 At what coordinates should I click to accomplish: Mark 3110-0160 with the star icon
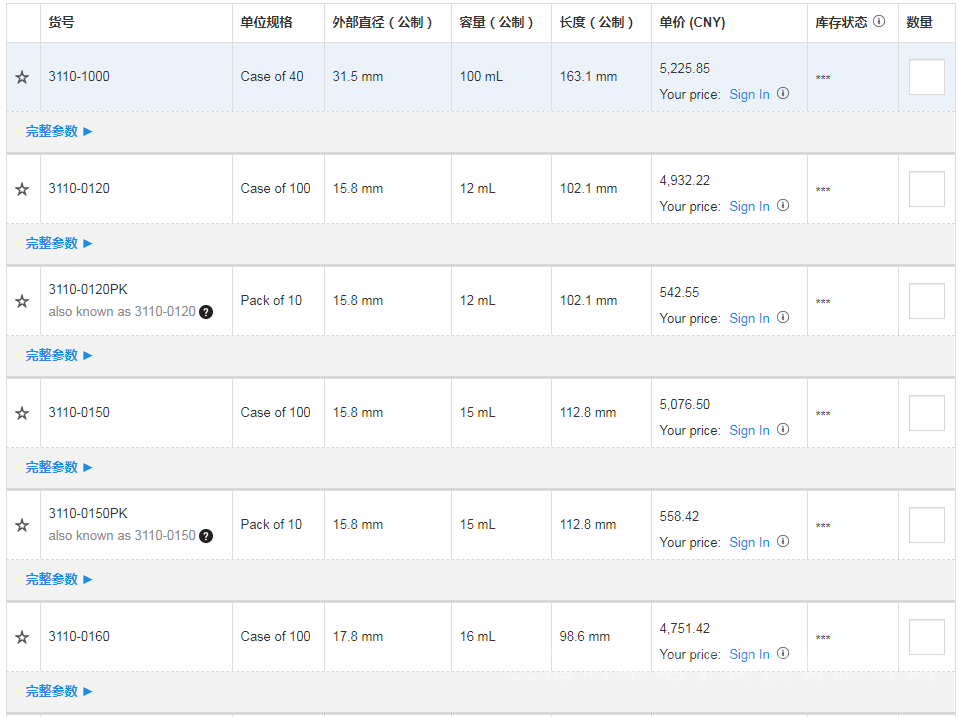[22, 637]
